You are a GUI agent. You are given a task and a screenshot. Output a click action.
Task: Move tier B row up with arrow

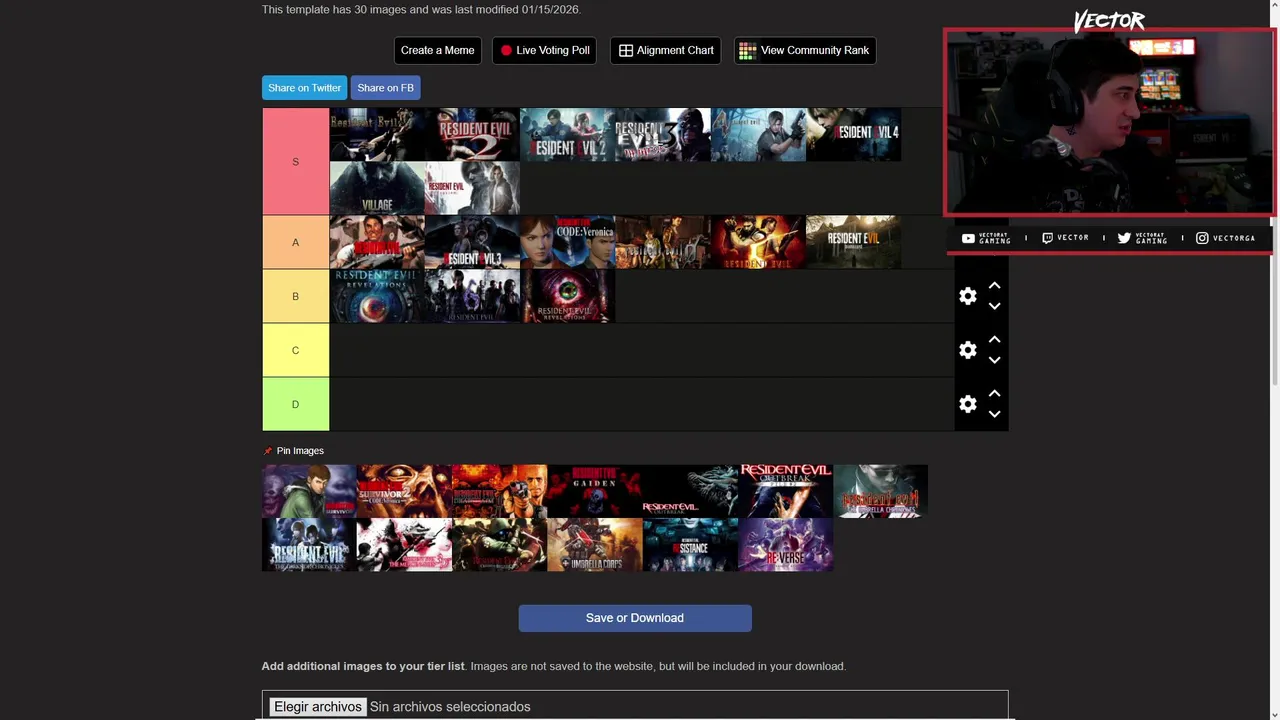(x=994, y=286)
